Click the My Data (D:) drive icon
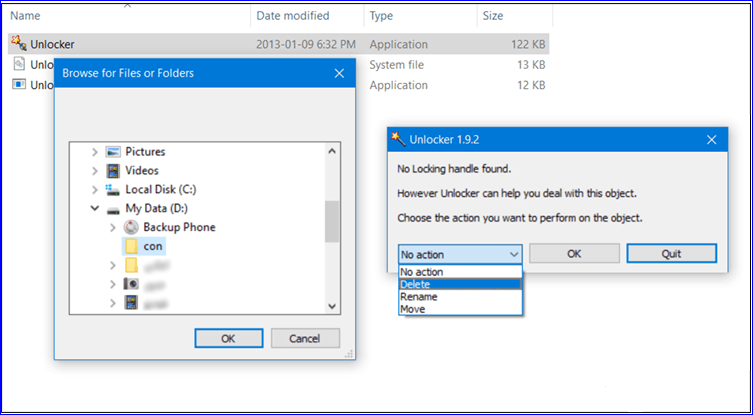The width and height of the screenshot is (753, 415). tap(113, 208)
